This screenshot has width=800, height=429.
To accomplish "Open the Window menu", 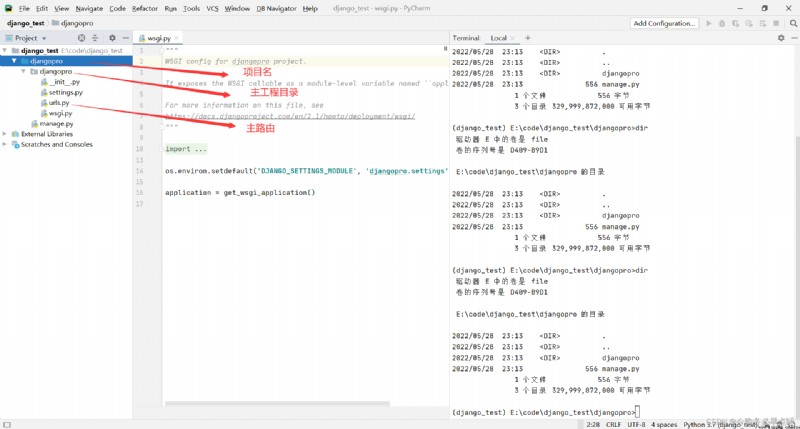I will [x=237, y=8].
